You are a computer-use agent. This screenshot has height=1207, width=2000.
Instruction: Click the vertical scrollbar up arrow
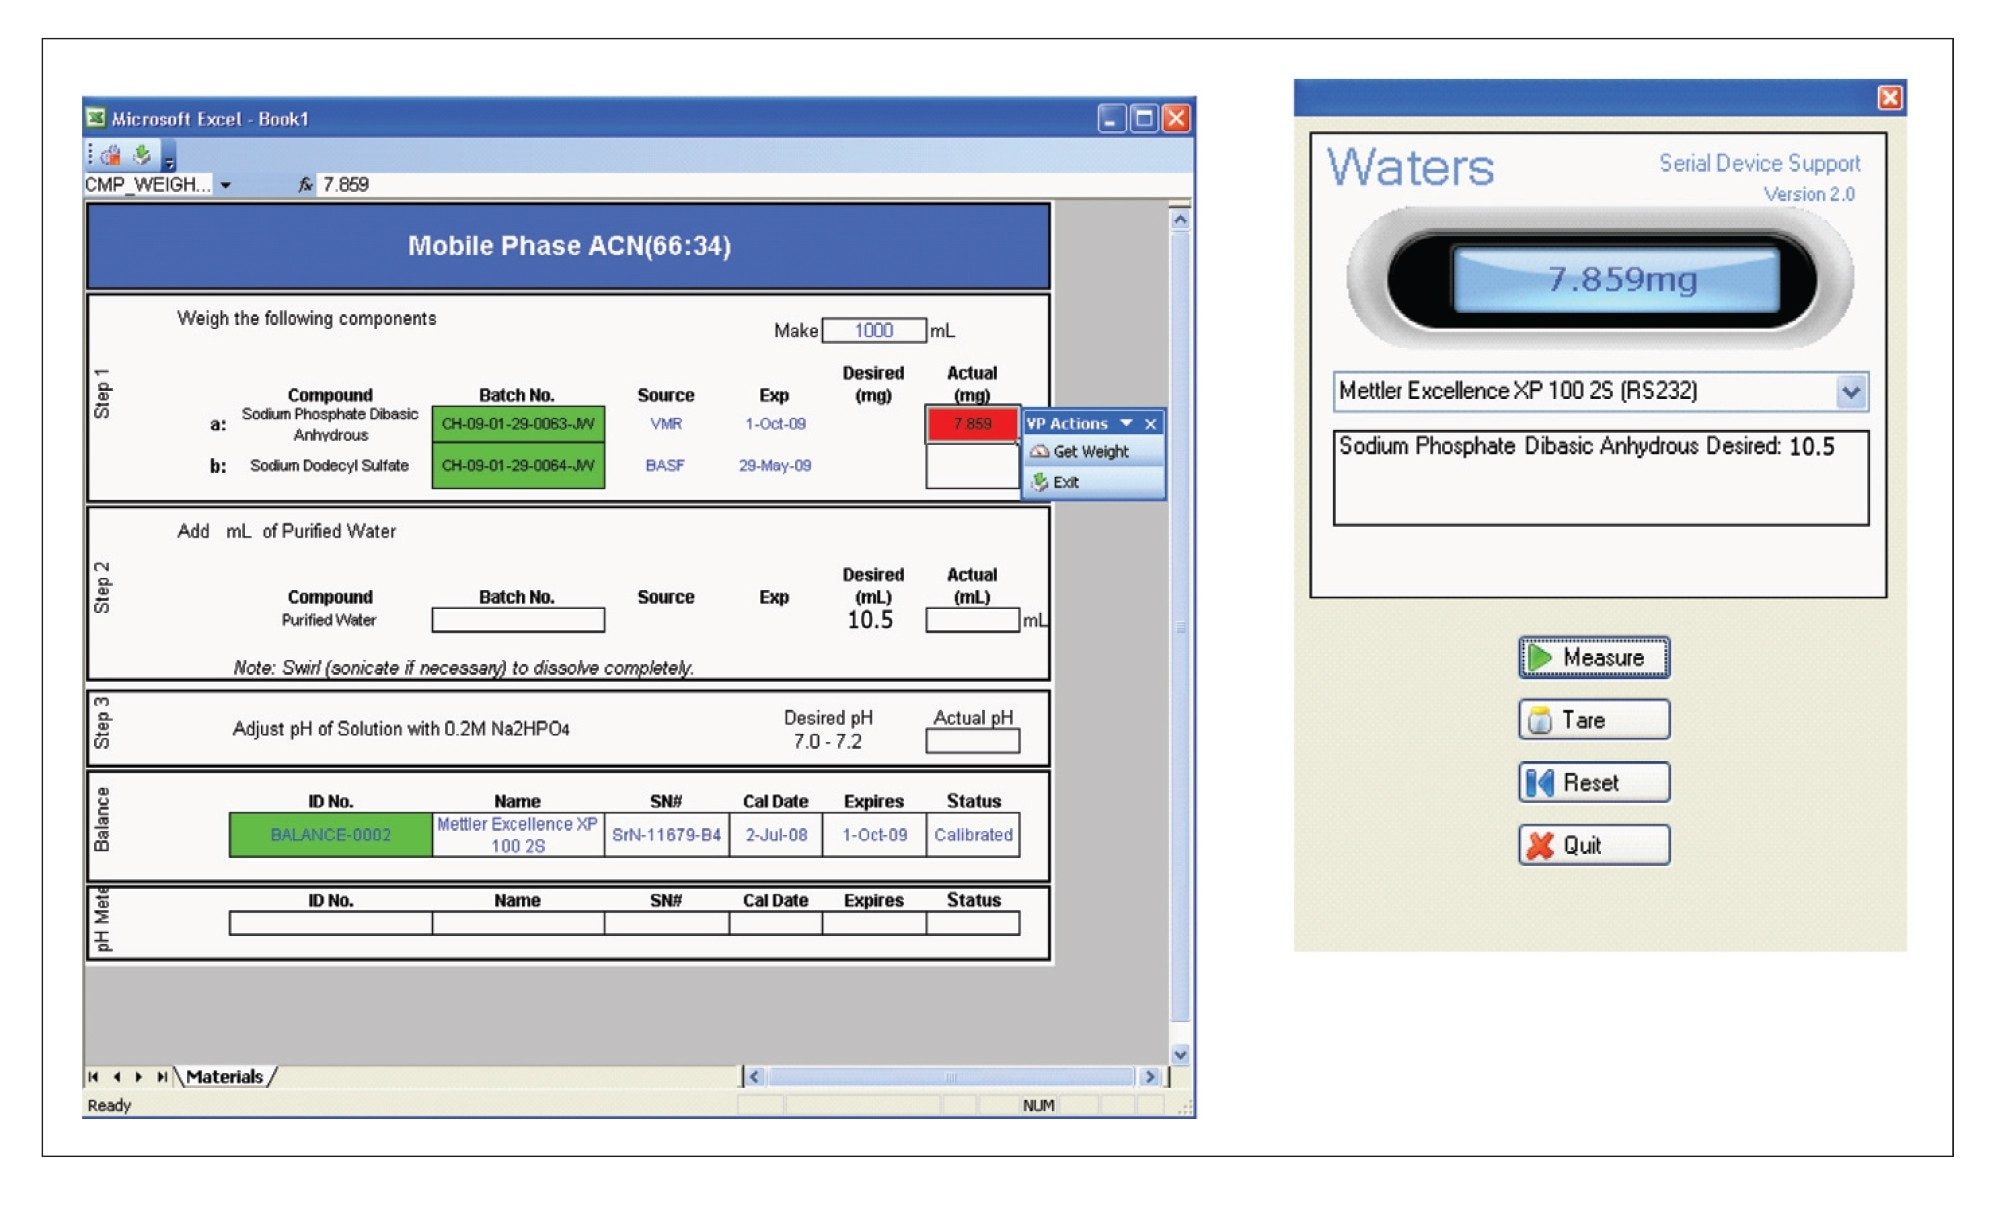pos(1180,219)
